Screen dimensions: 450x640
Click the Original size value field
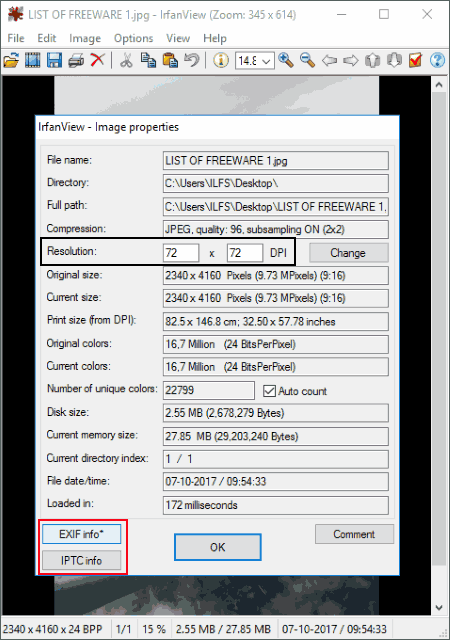tap(276, 276)
